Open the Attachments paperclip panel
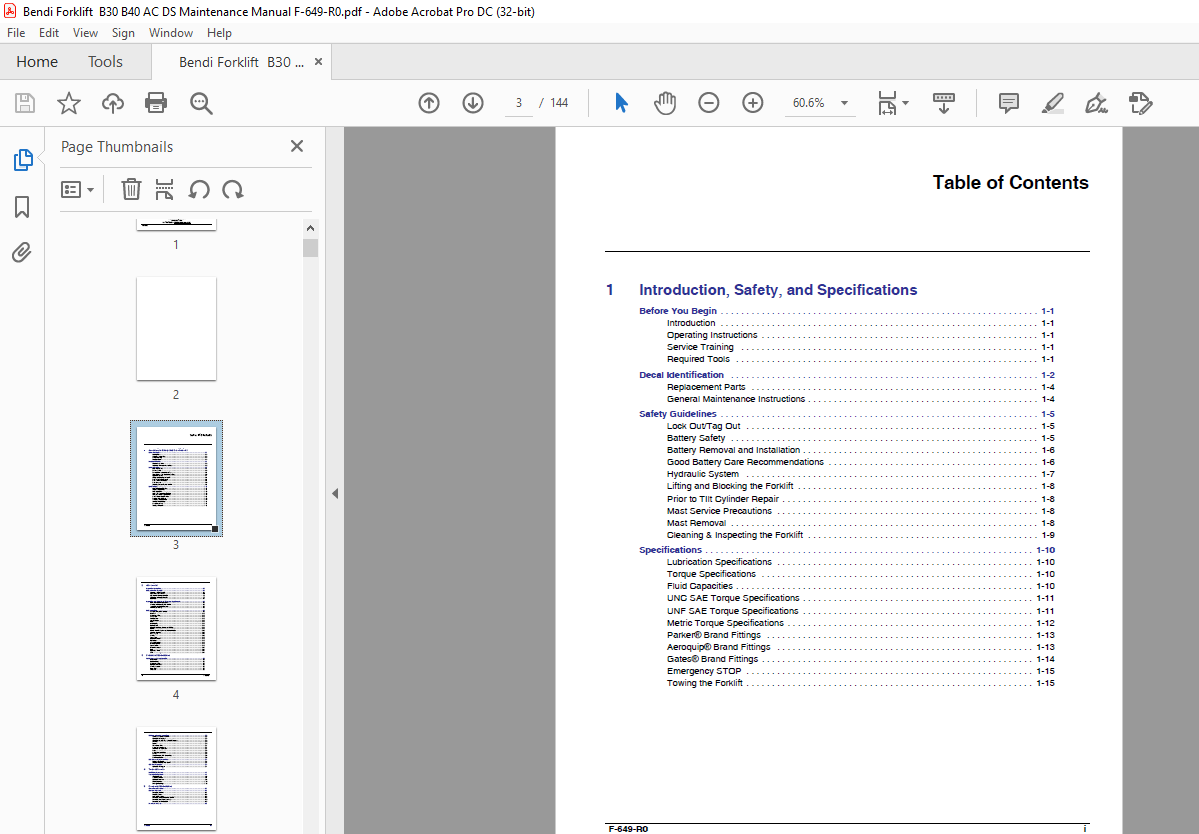This screenshot has width=1199, height=834. pos(22,252)
